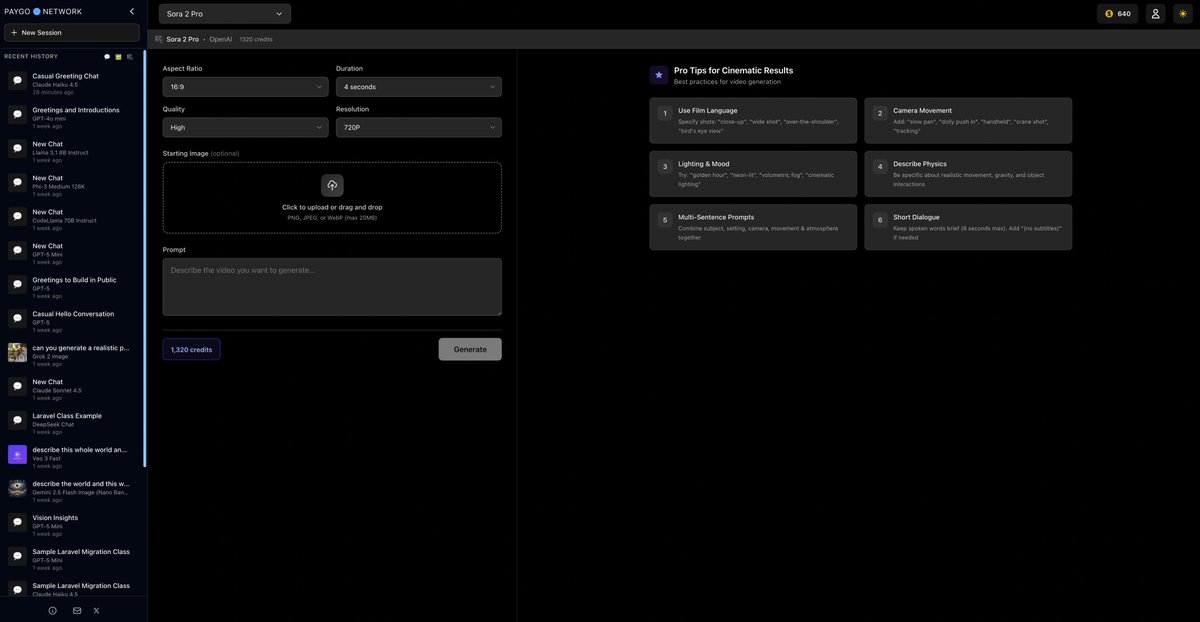Open the CodeLlama 70B Instruct New Chat
This screenshot has height=622, width=1200.
tap(70, 216)
